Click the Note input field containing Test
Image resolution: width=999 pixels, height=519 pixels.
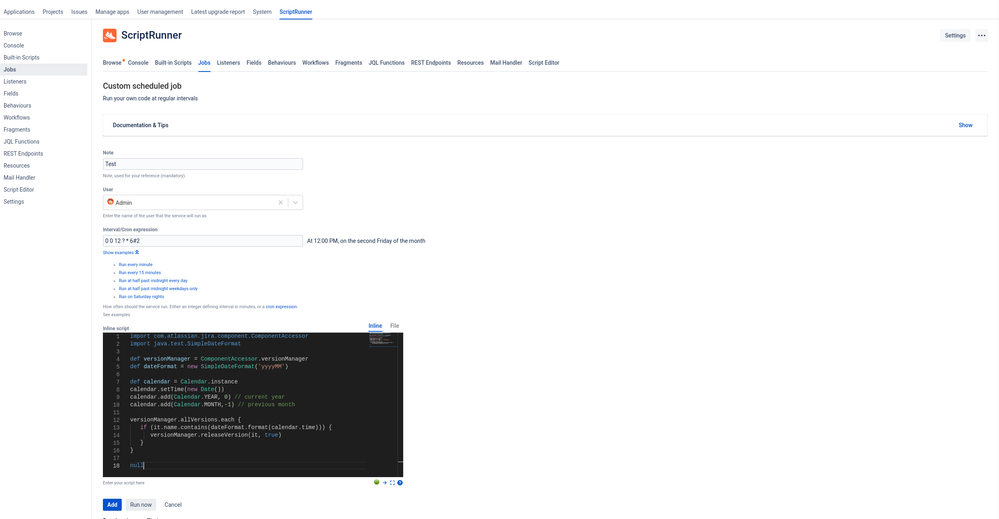[203, 164]
